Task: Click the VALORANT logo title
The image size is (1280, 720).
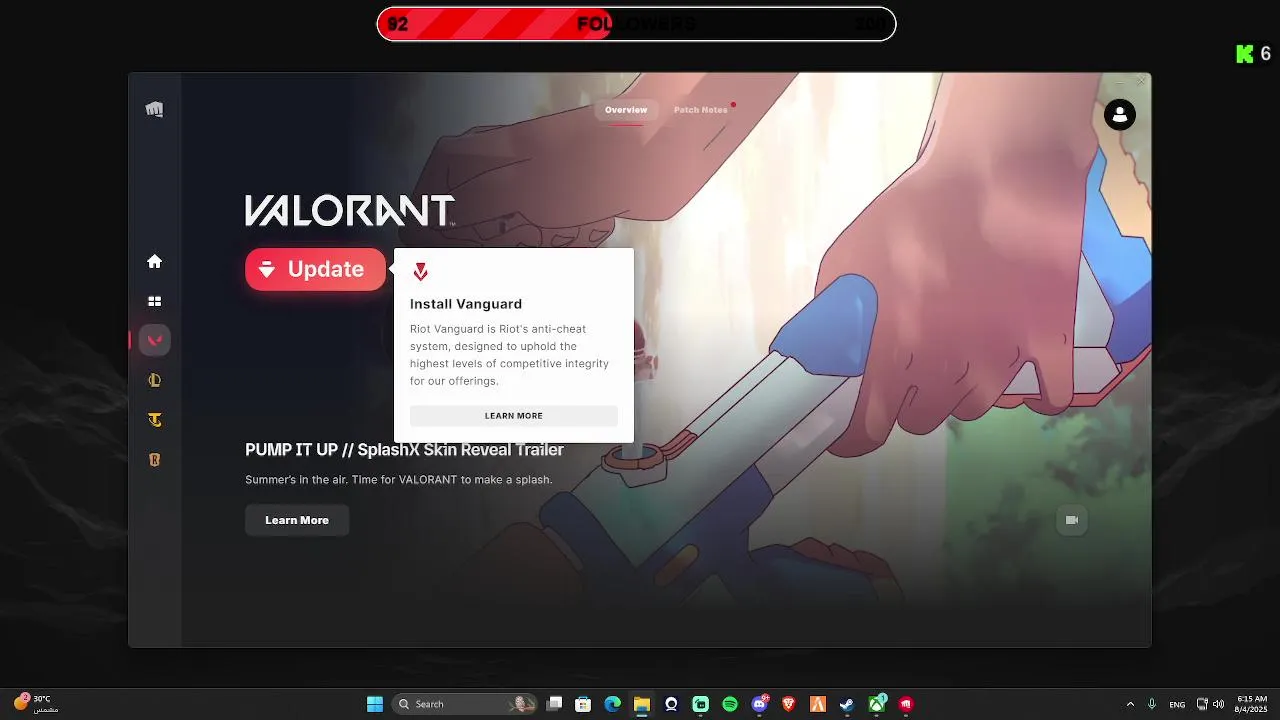Action: (350, 210)
